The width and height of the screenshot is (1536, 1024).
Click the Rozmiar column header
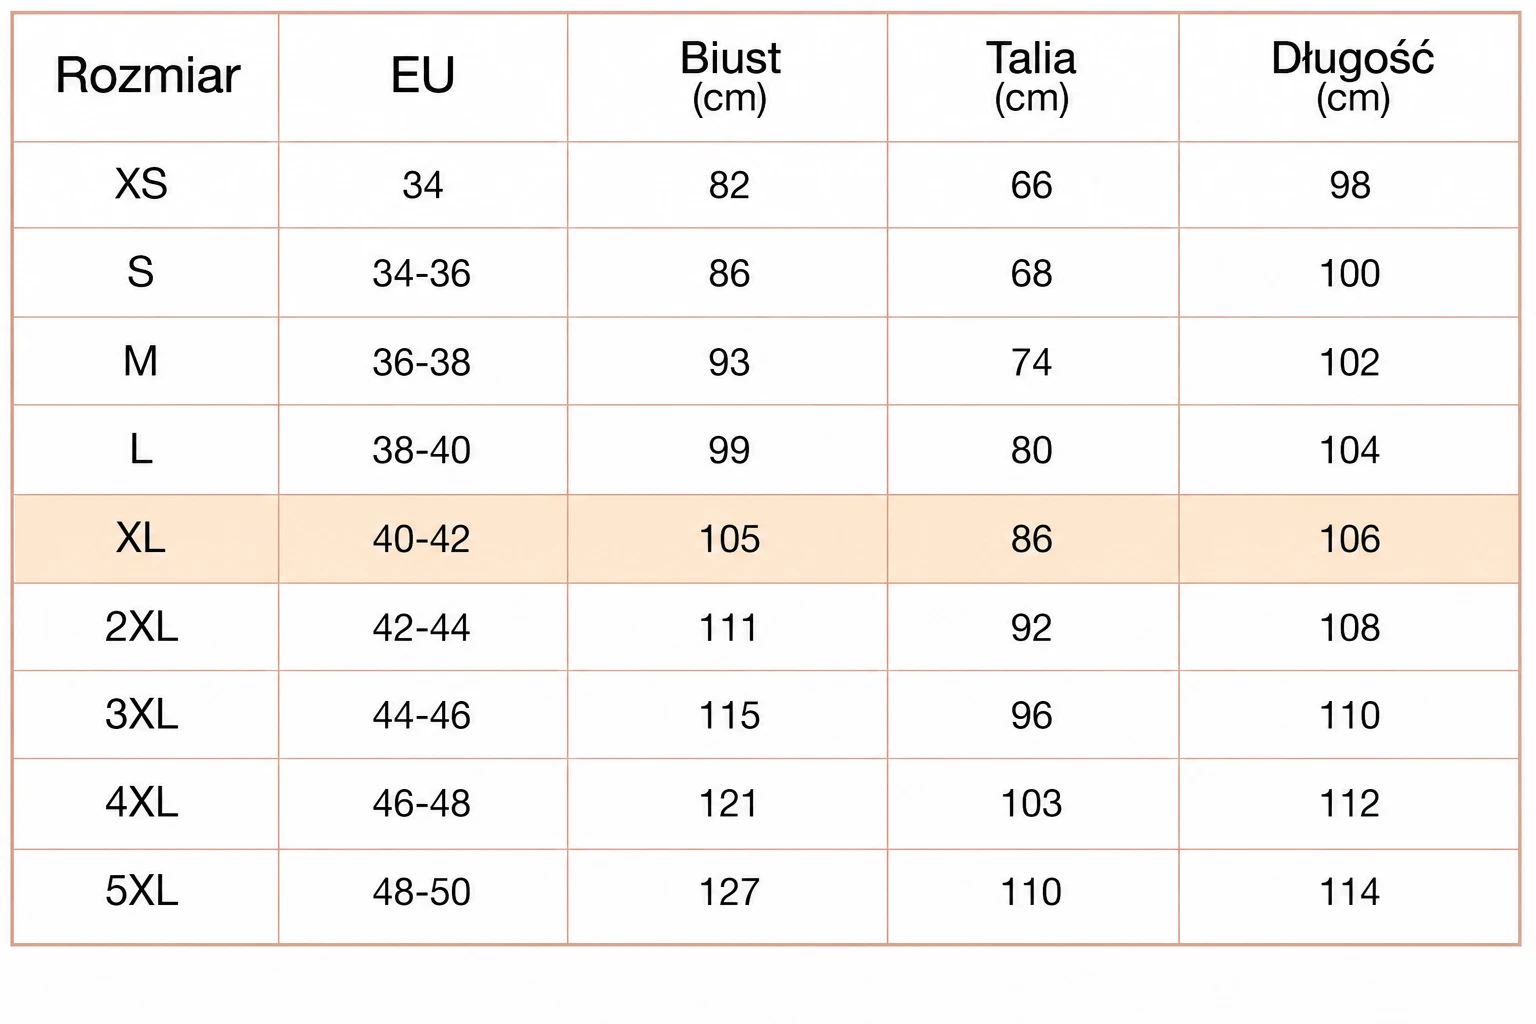click(146, 77)
